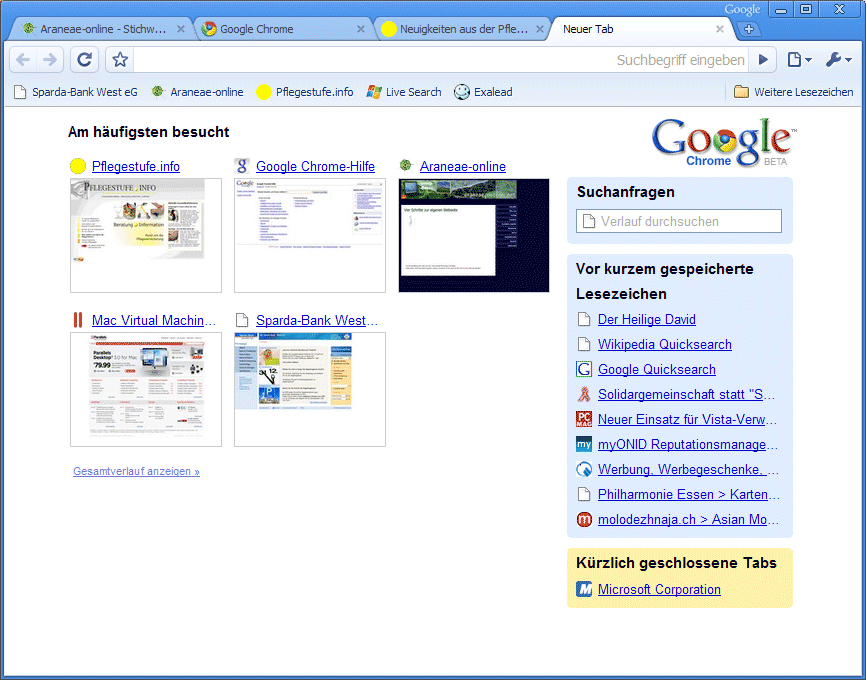
Task: Click the Go arrow beside the address bar
Action: (763, 60)
